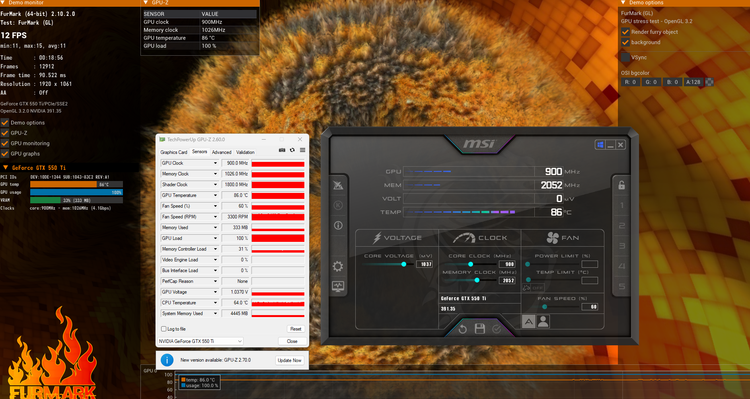Click the Fan Speed slider handle

click(544, 307)
